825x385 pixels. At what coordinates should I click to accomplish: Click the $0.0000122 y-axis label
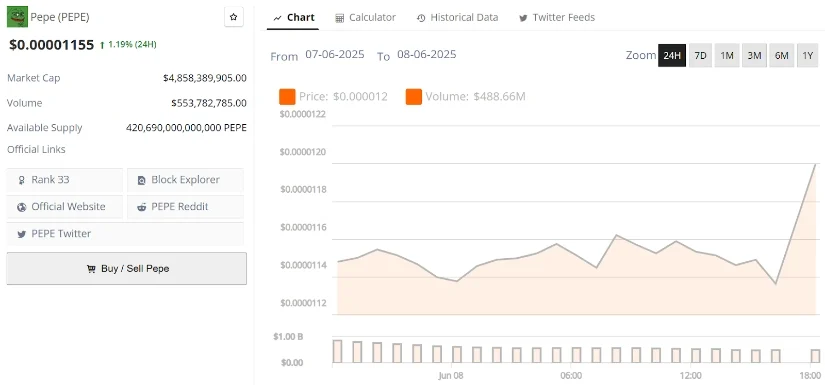point(303,114)
